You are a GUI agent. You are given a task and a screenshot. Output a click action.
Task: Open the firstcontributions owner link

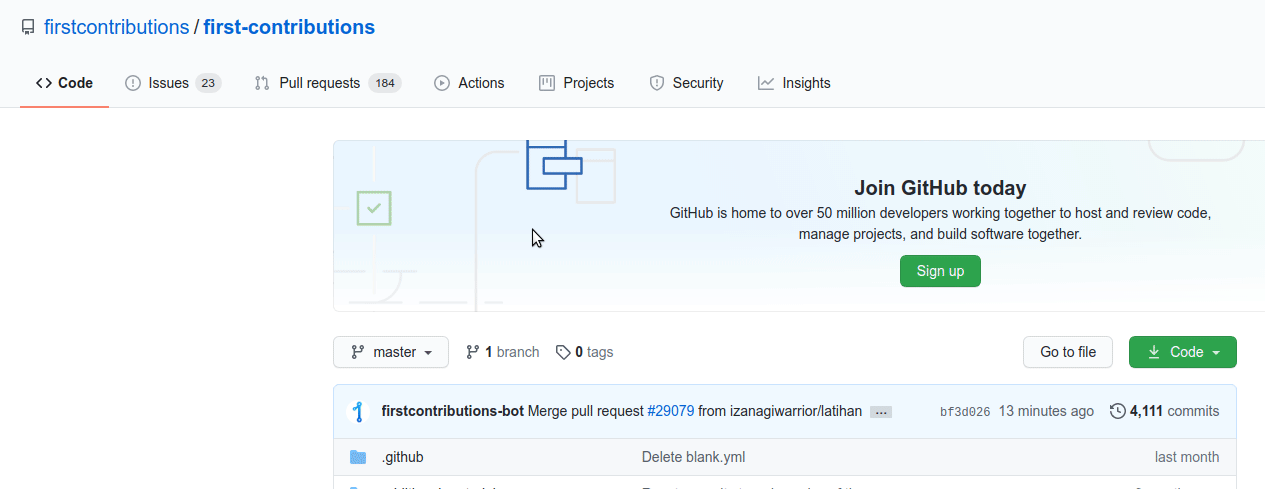pos(116,27)
